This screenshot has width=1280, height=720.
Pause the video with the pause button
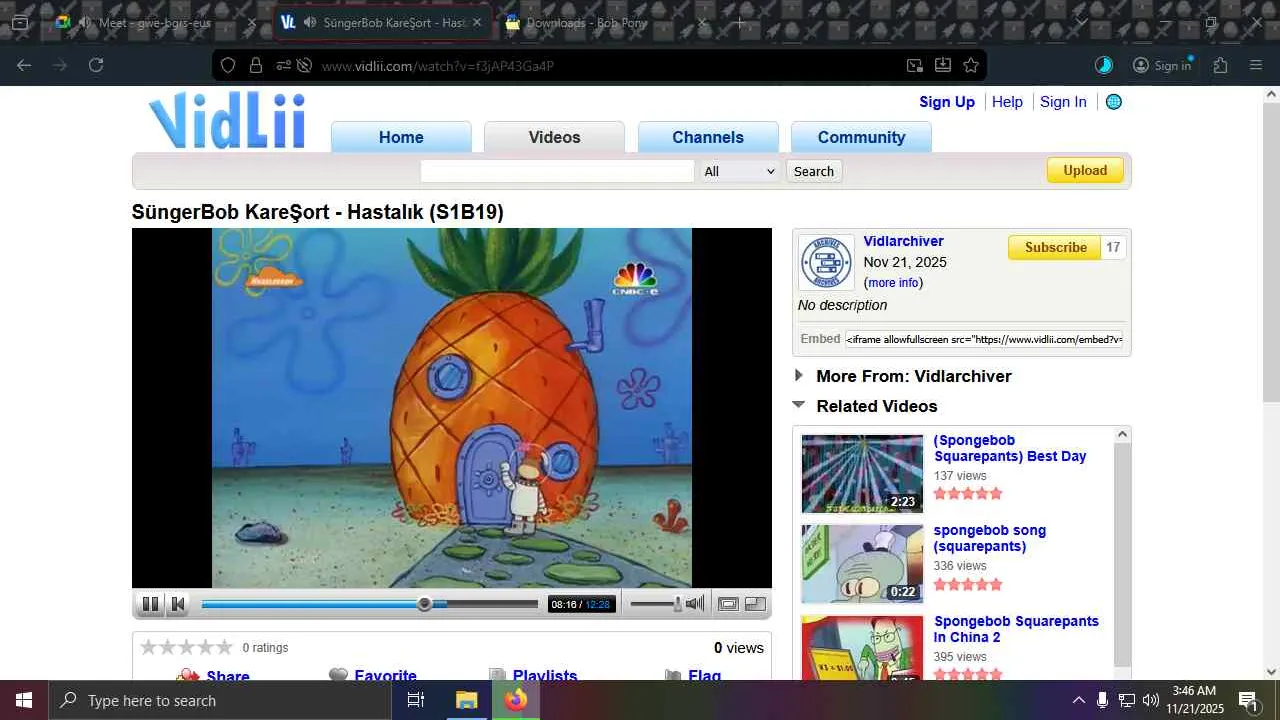(x=150, y=604)
